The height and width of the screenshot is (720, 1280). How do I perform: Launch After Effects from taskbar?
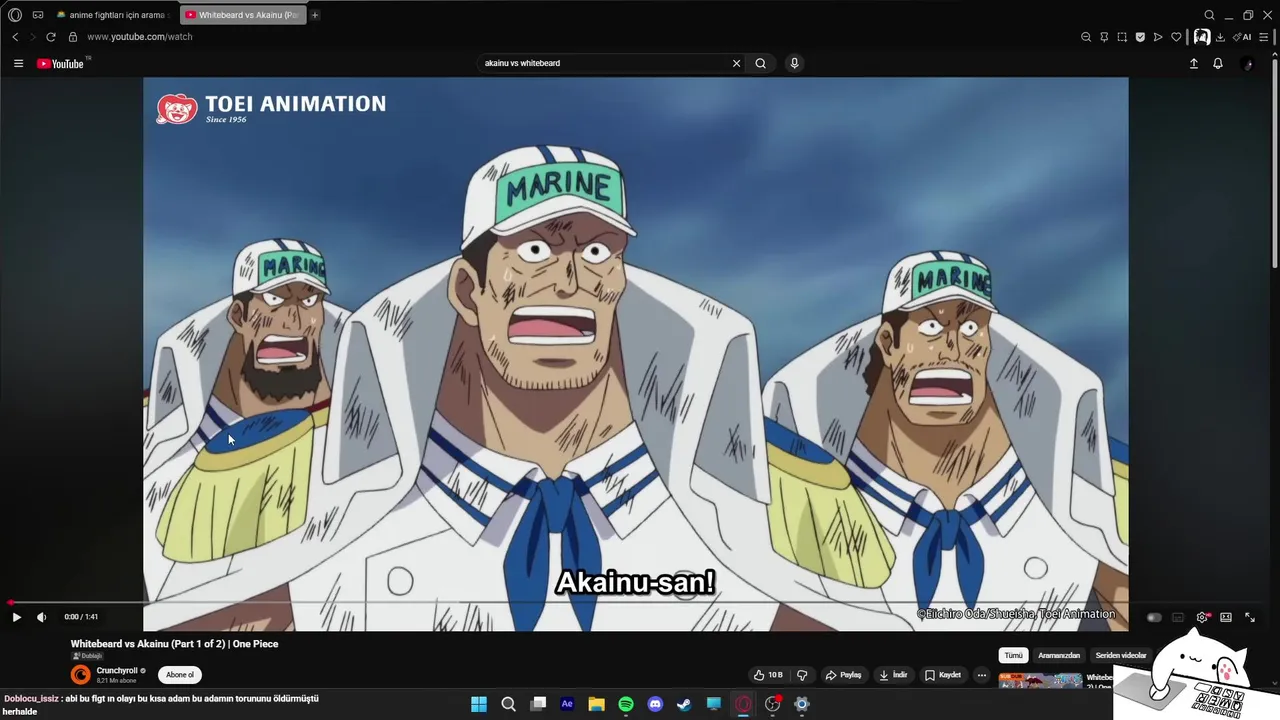pyautogui.click(x=567, y=704)
